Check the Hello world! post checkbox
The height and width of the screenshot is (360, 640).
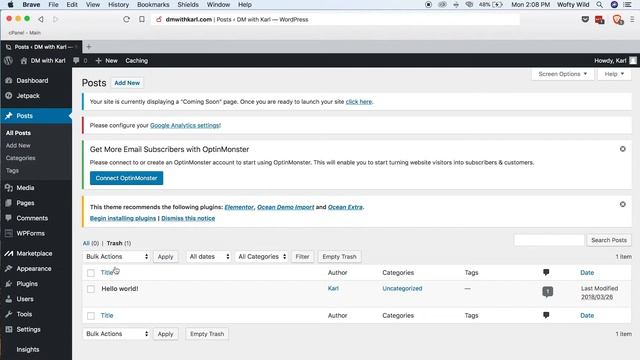(91, 289)
